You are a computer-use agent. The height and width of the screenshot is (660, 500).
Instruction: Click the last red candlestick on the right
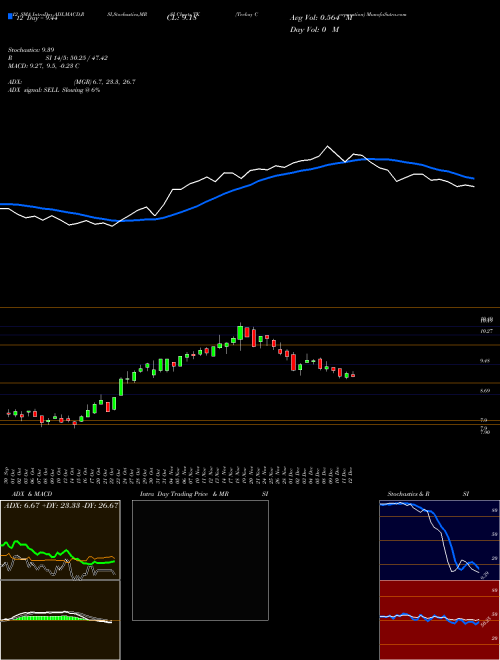tap(353, 375)
